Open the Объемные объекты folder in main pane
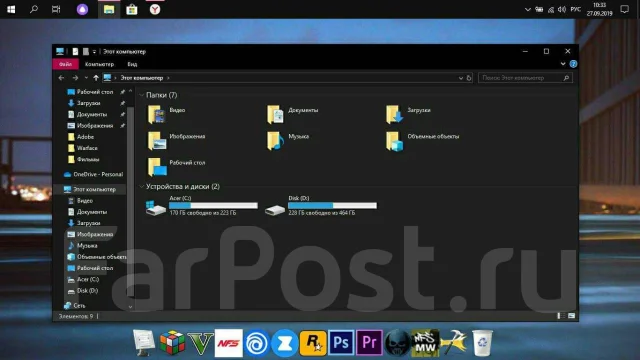This screenshot has width=640, height=360. [422, 140]
